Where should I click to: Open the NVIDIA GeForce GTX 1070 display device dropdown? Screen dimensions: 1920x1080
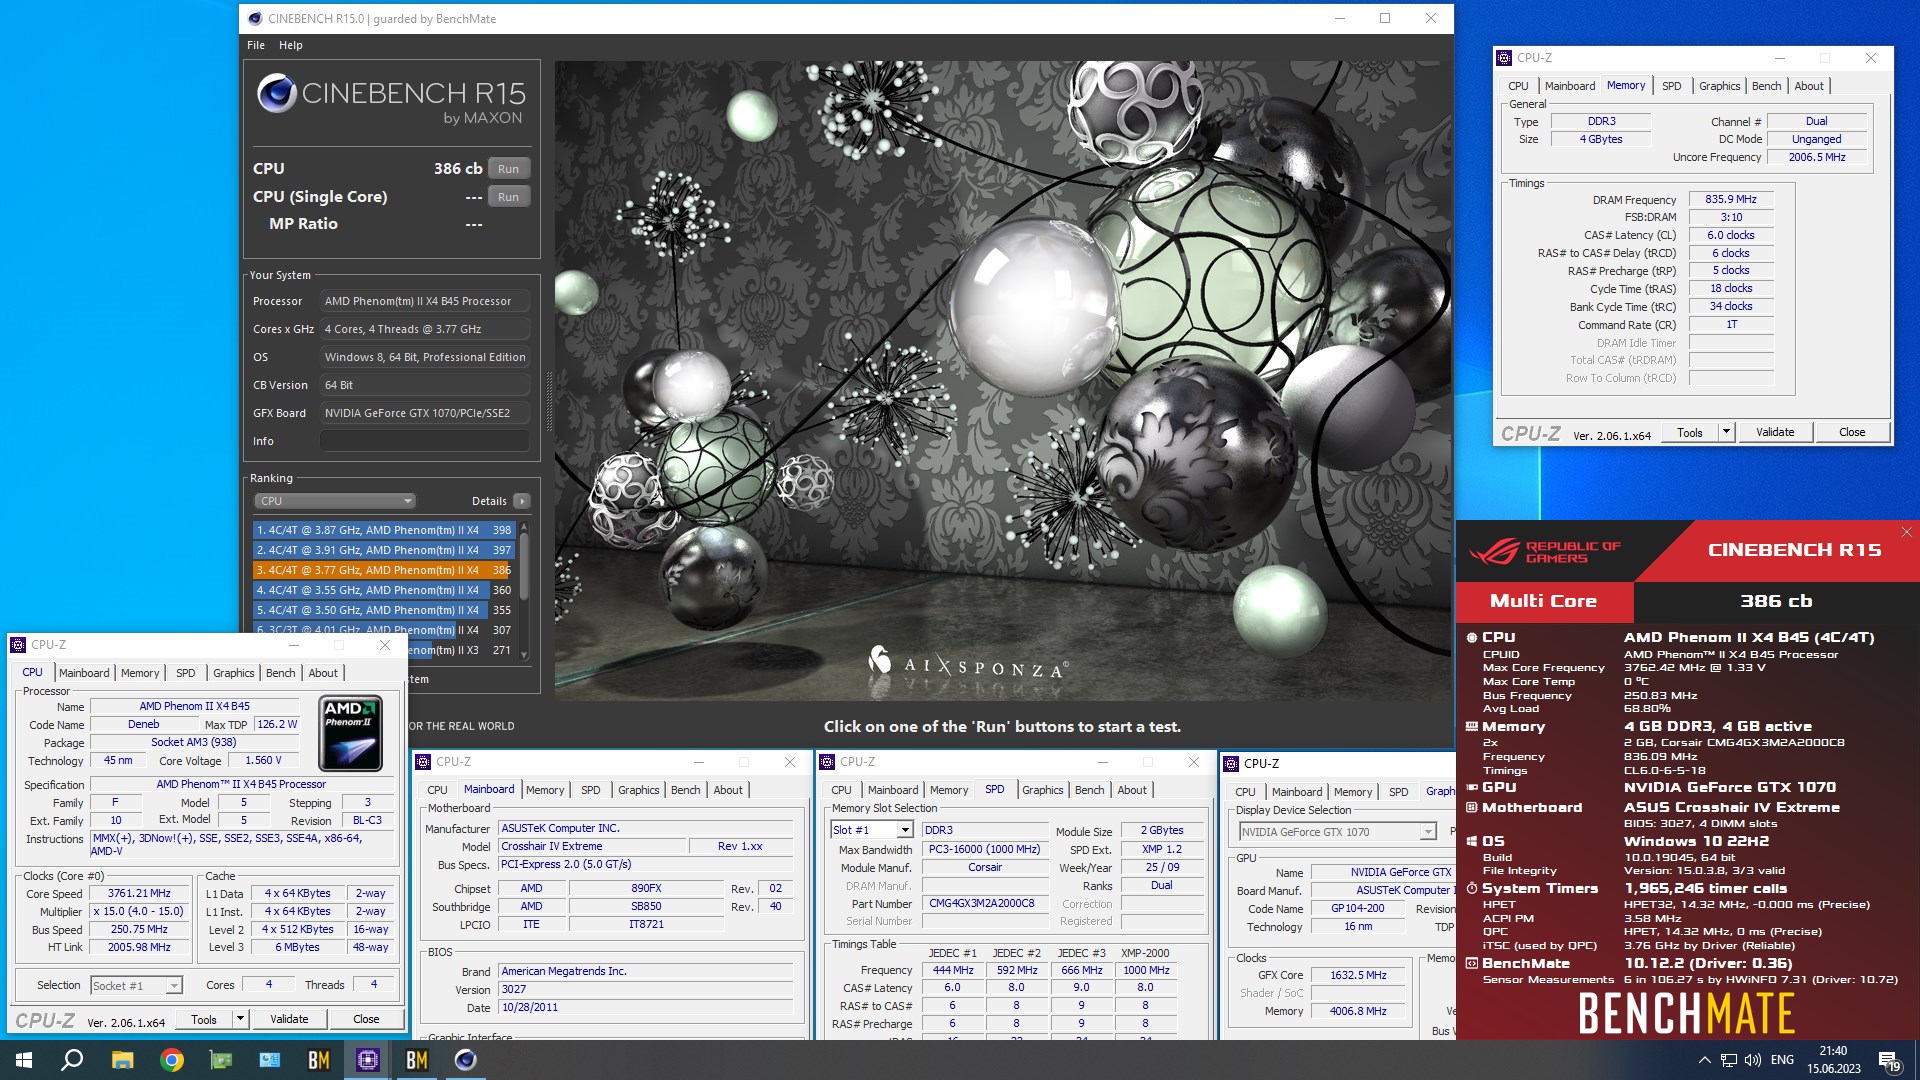pos(1338,832)
